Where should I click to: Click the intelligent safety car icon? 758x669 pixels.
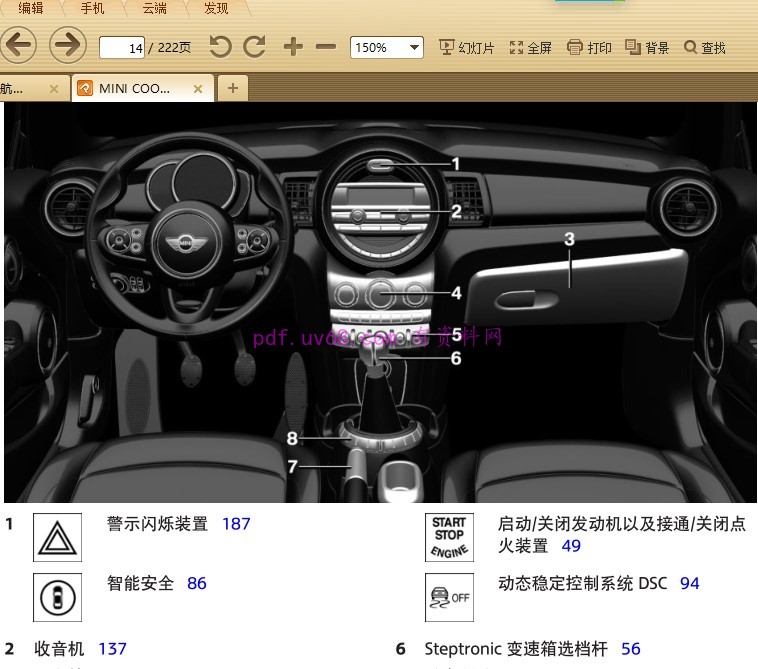tap(57, 597)
